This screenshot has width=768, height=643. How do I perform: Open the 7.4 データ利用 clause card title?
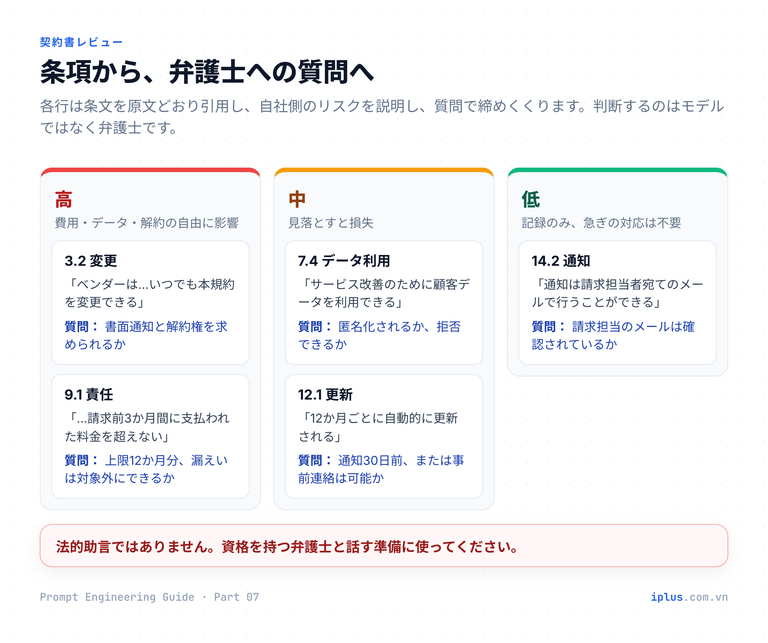click(x=344, y=261)
